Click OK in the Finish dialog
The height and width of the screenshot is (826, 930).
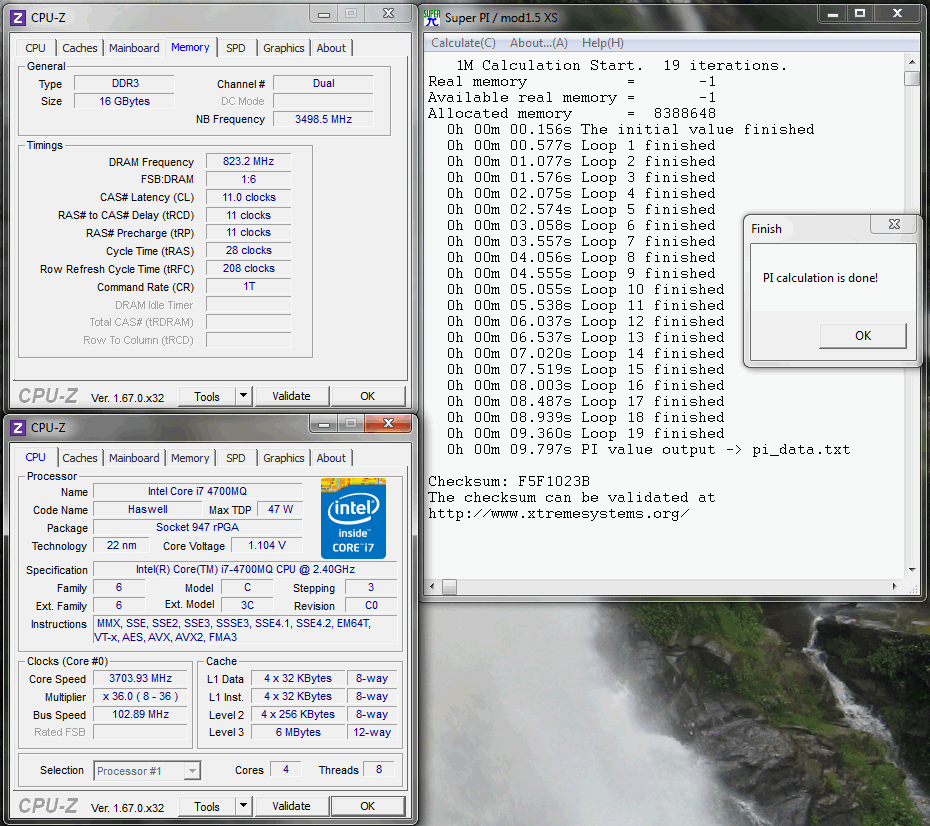863,336
